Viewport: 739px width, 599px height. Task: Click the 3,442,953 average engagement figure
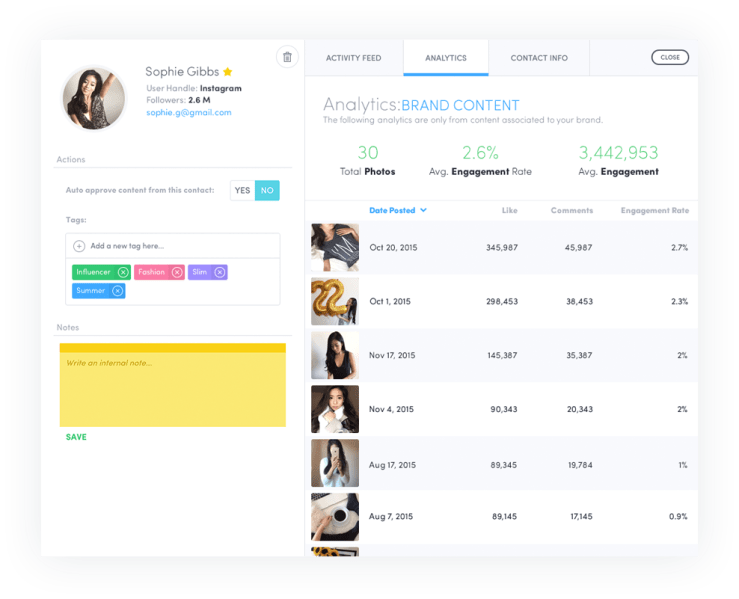click(x=618, y=153)
